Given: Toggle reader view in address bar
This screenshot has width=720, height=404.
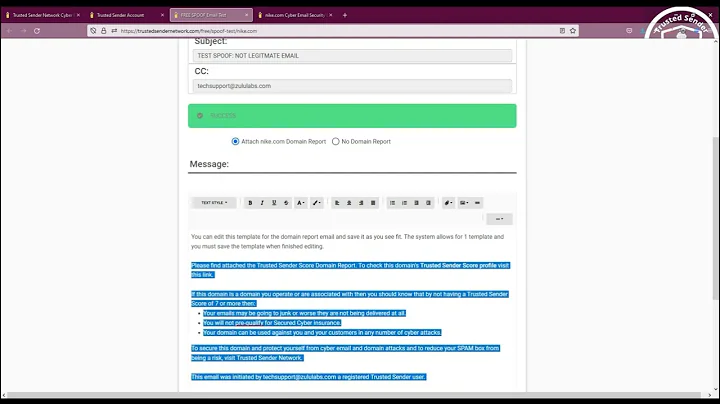Looking at the screenshot, I should point(562,31).
